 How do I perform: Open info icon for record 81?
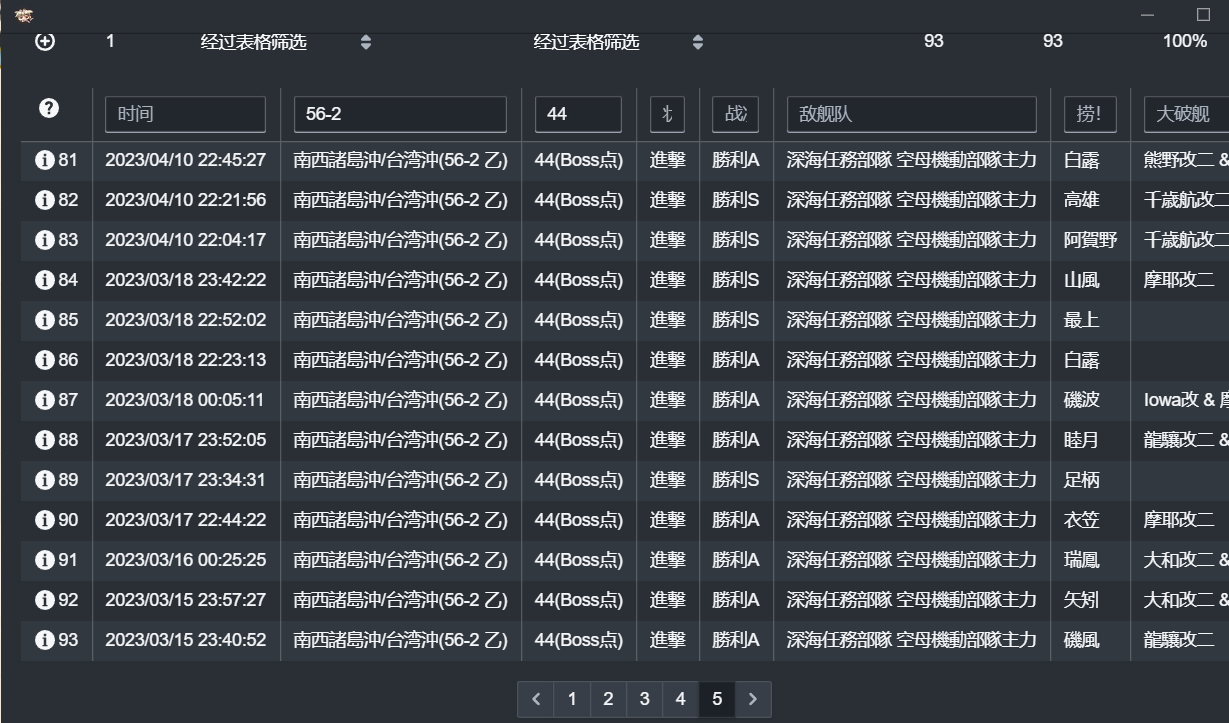click(44, 160)
